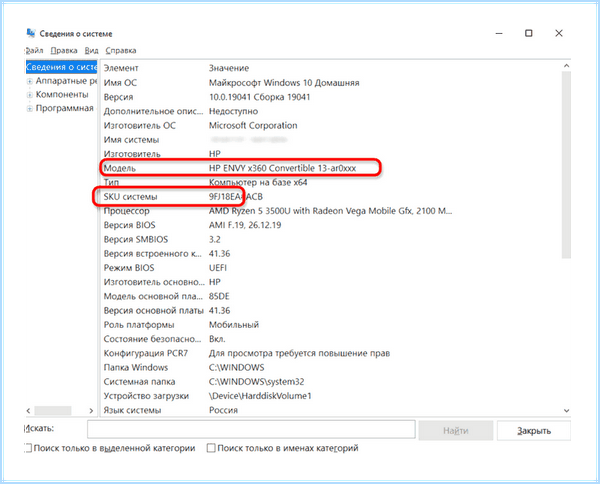The width and height of the screenshot is (600, 484).
Task: Click inside the Искать search field
Action: pos(251,429)
